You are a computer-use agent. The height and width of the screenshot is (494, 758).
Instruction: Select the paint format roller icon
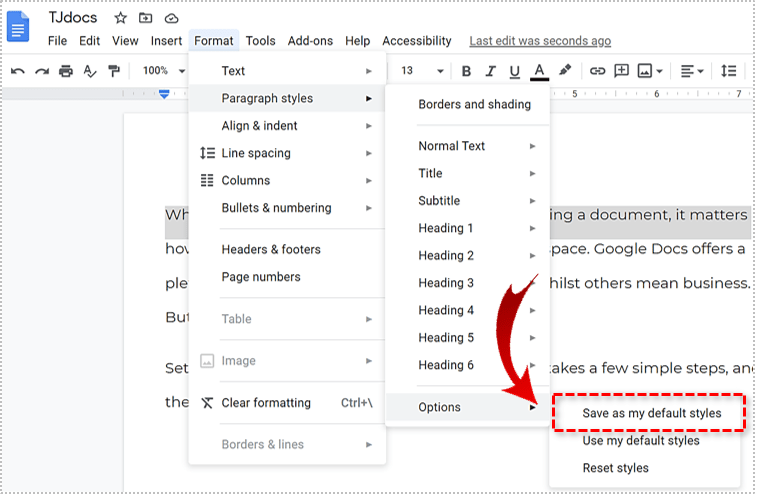[x=114, y=71]
